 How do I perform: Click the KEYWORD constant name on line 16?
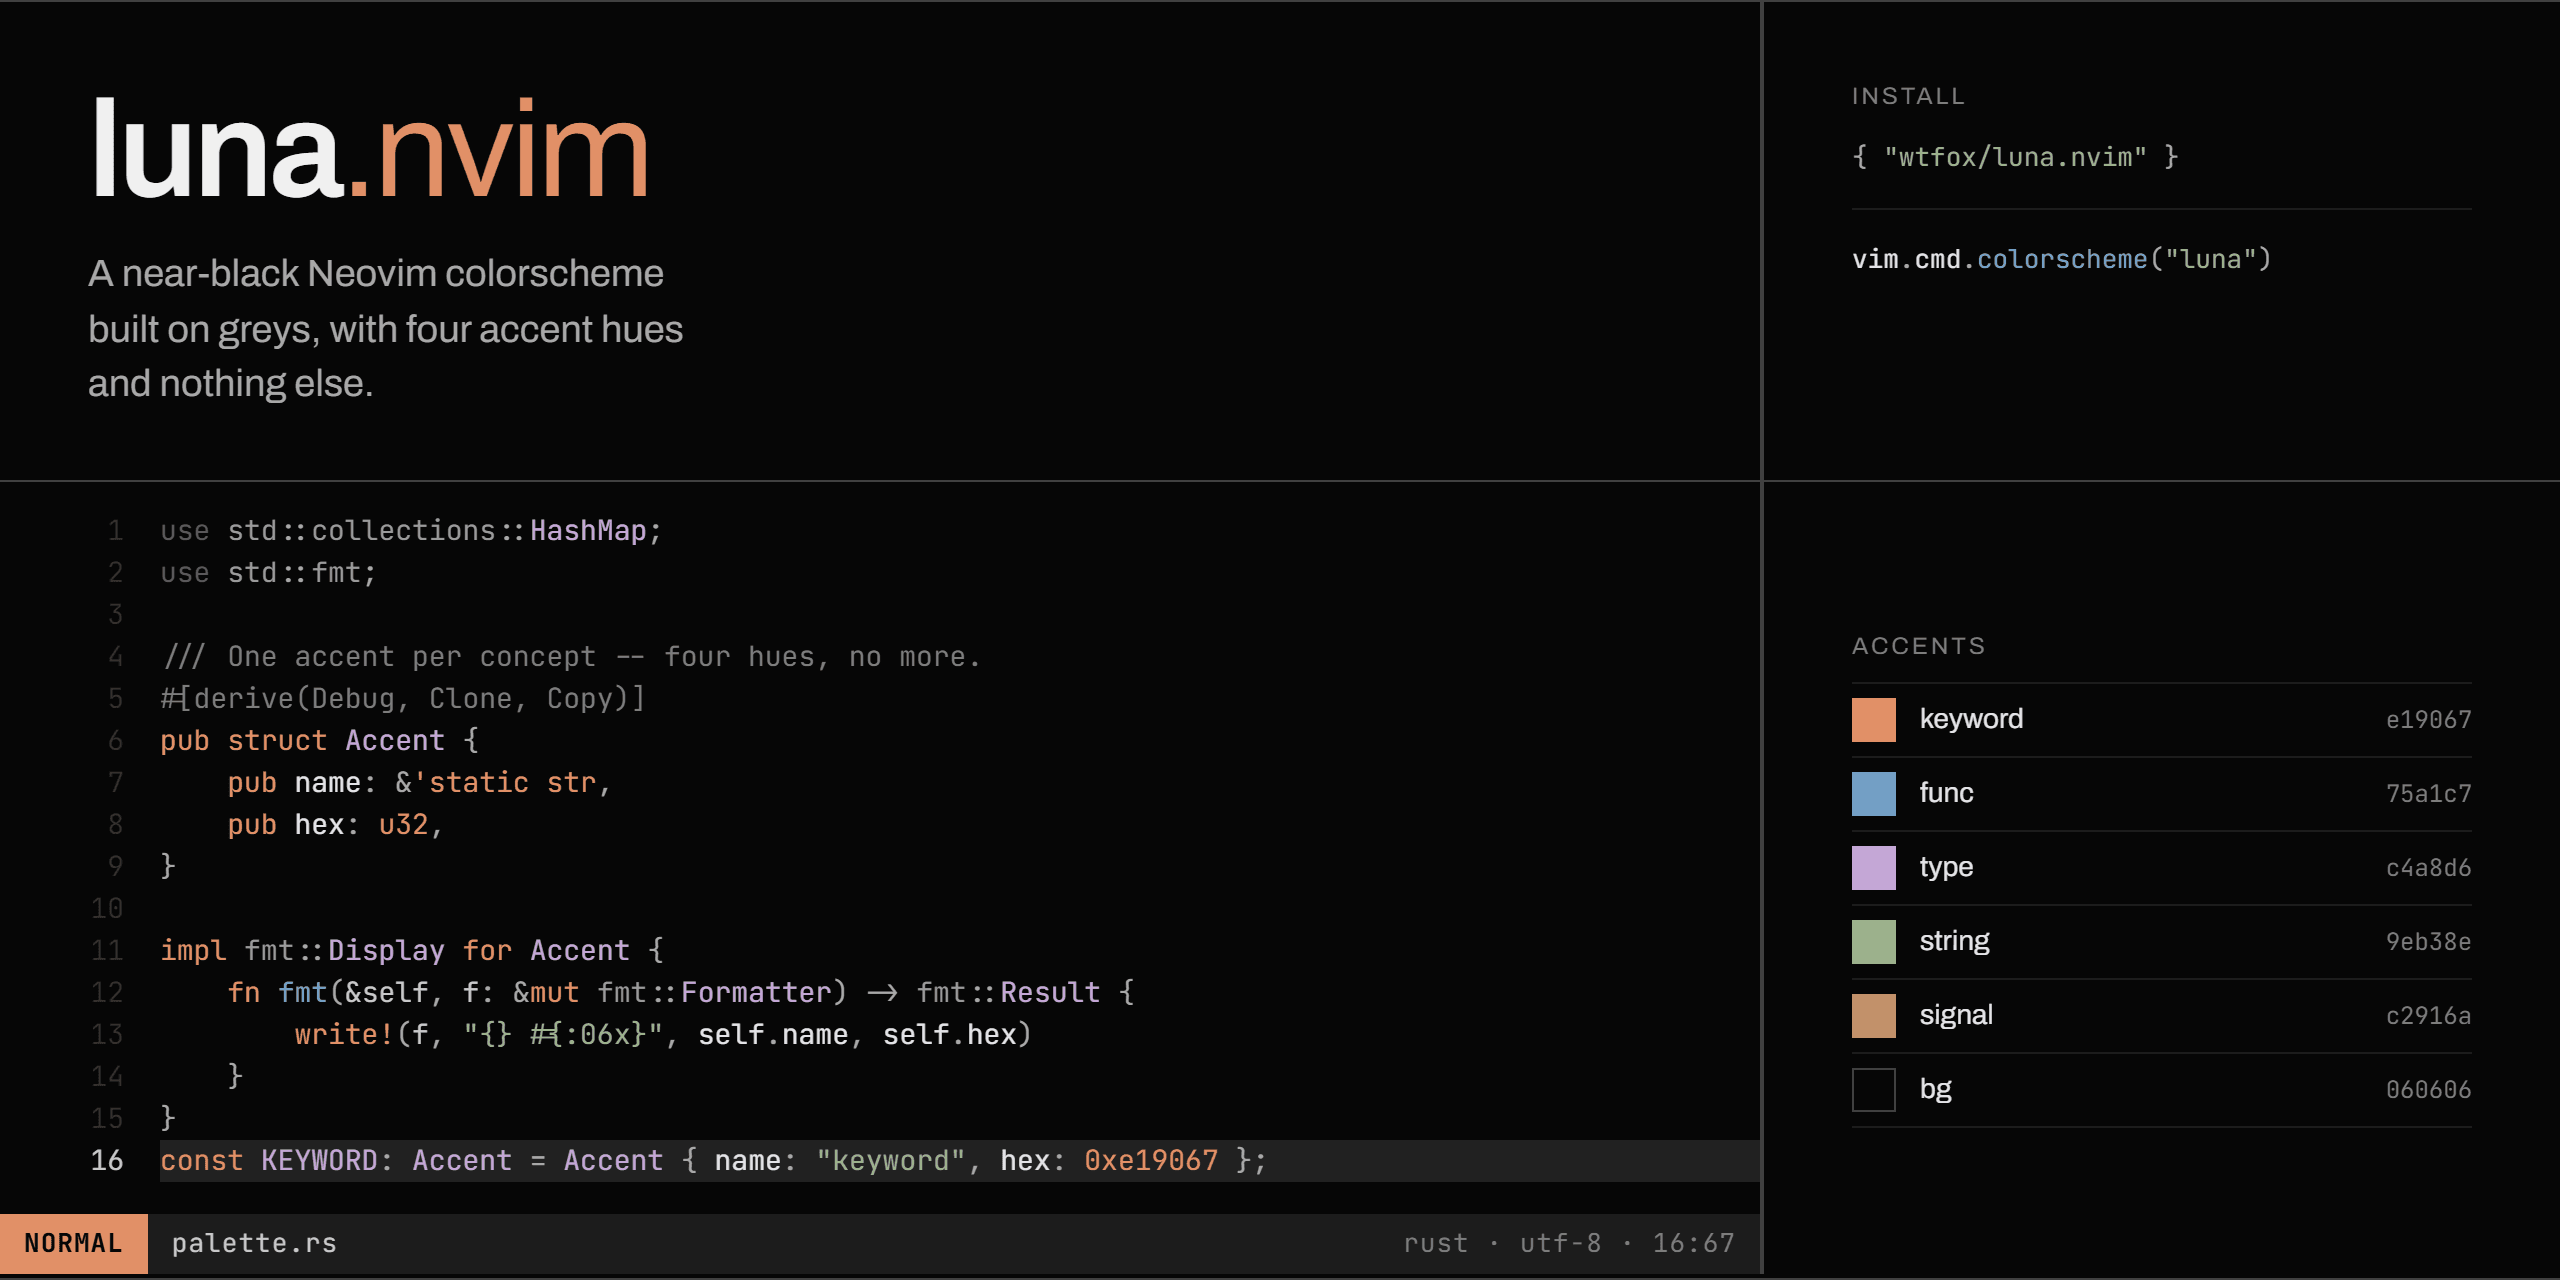point(320,1160)
